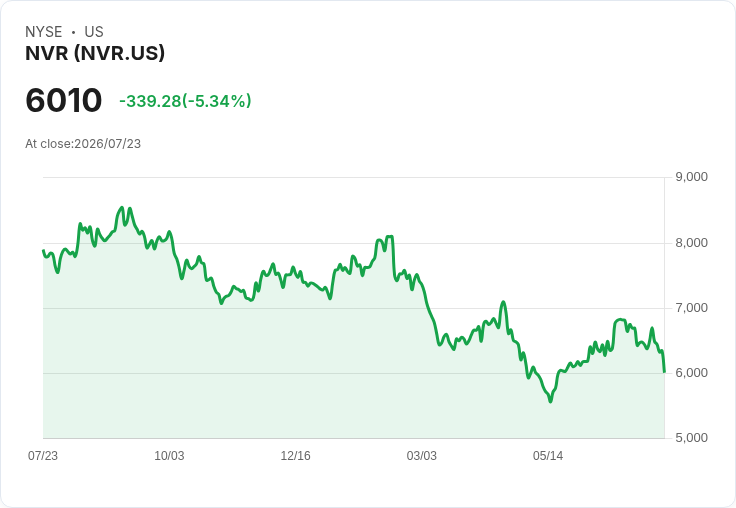Click the 07/23 x-axis date label
736x508 pixels.
click(43, 456)
